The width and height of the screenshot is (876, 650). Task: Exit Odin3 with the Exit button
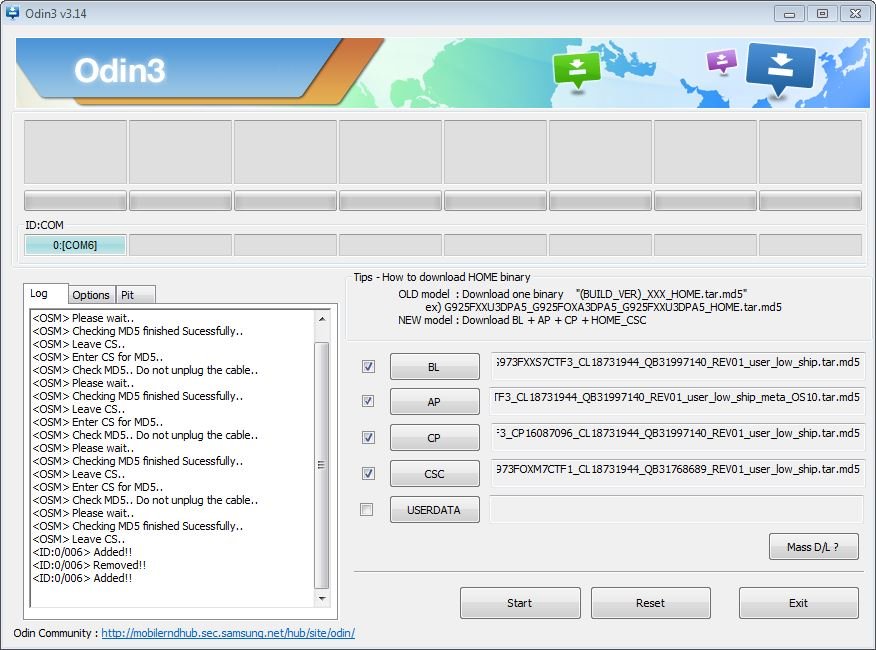click(x=799, y=603)
